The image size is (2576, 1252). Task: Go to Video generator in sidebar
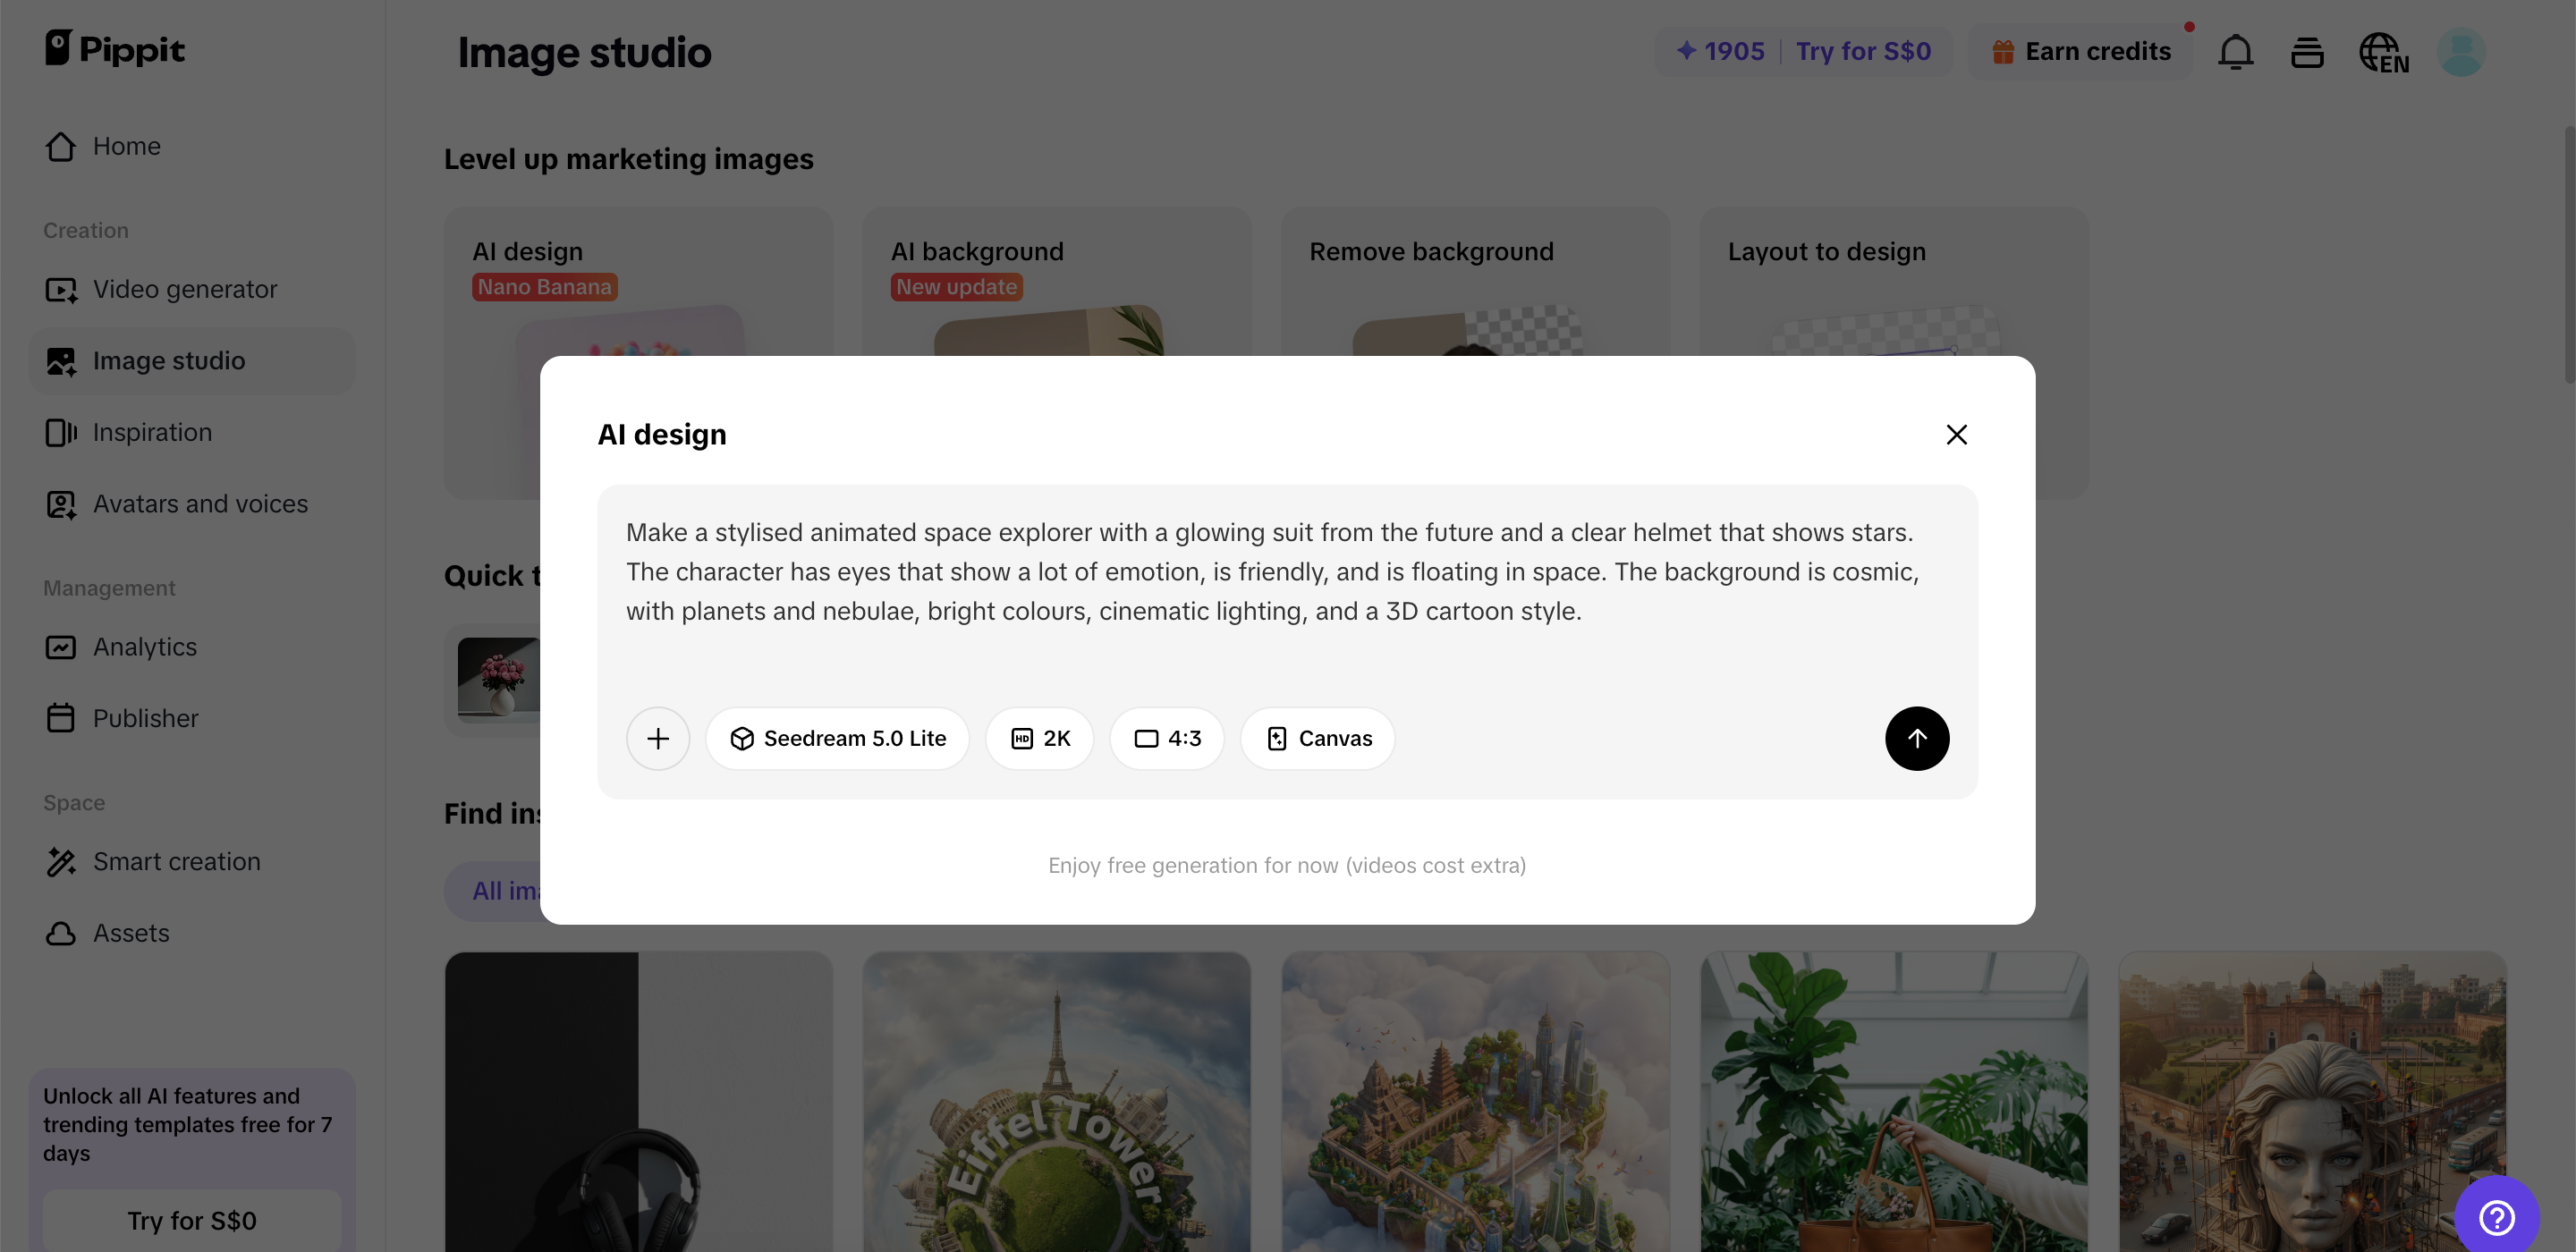pyautogui.click(x=184, y=289)
